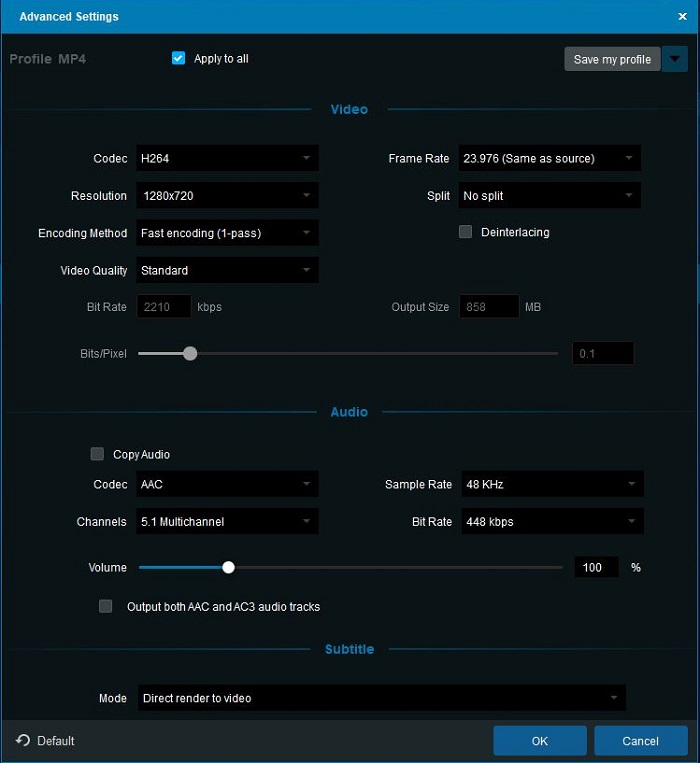The height and width of the screenshot is (763, 700).
Task: Click the video Bit Rate 2210 field
Action: 164,307
